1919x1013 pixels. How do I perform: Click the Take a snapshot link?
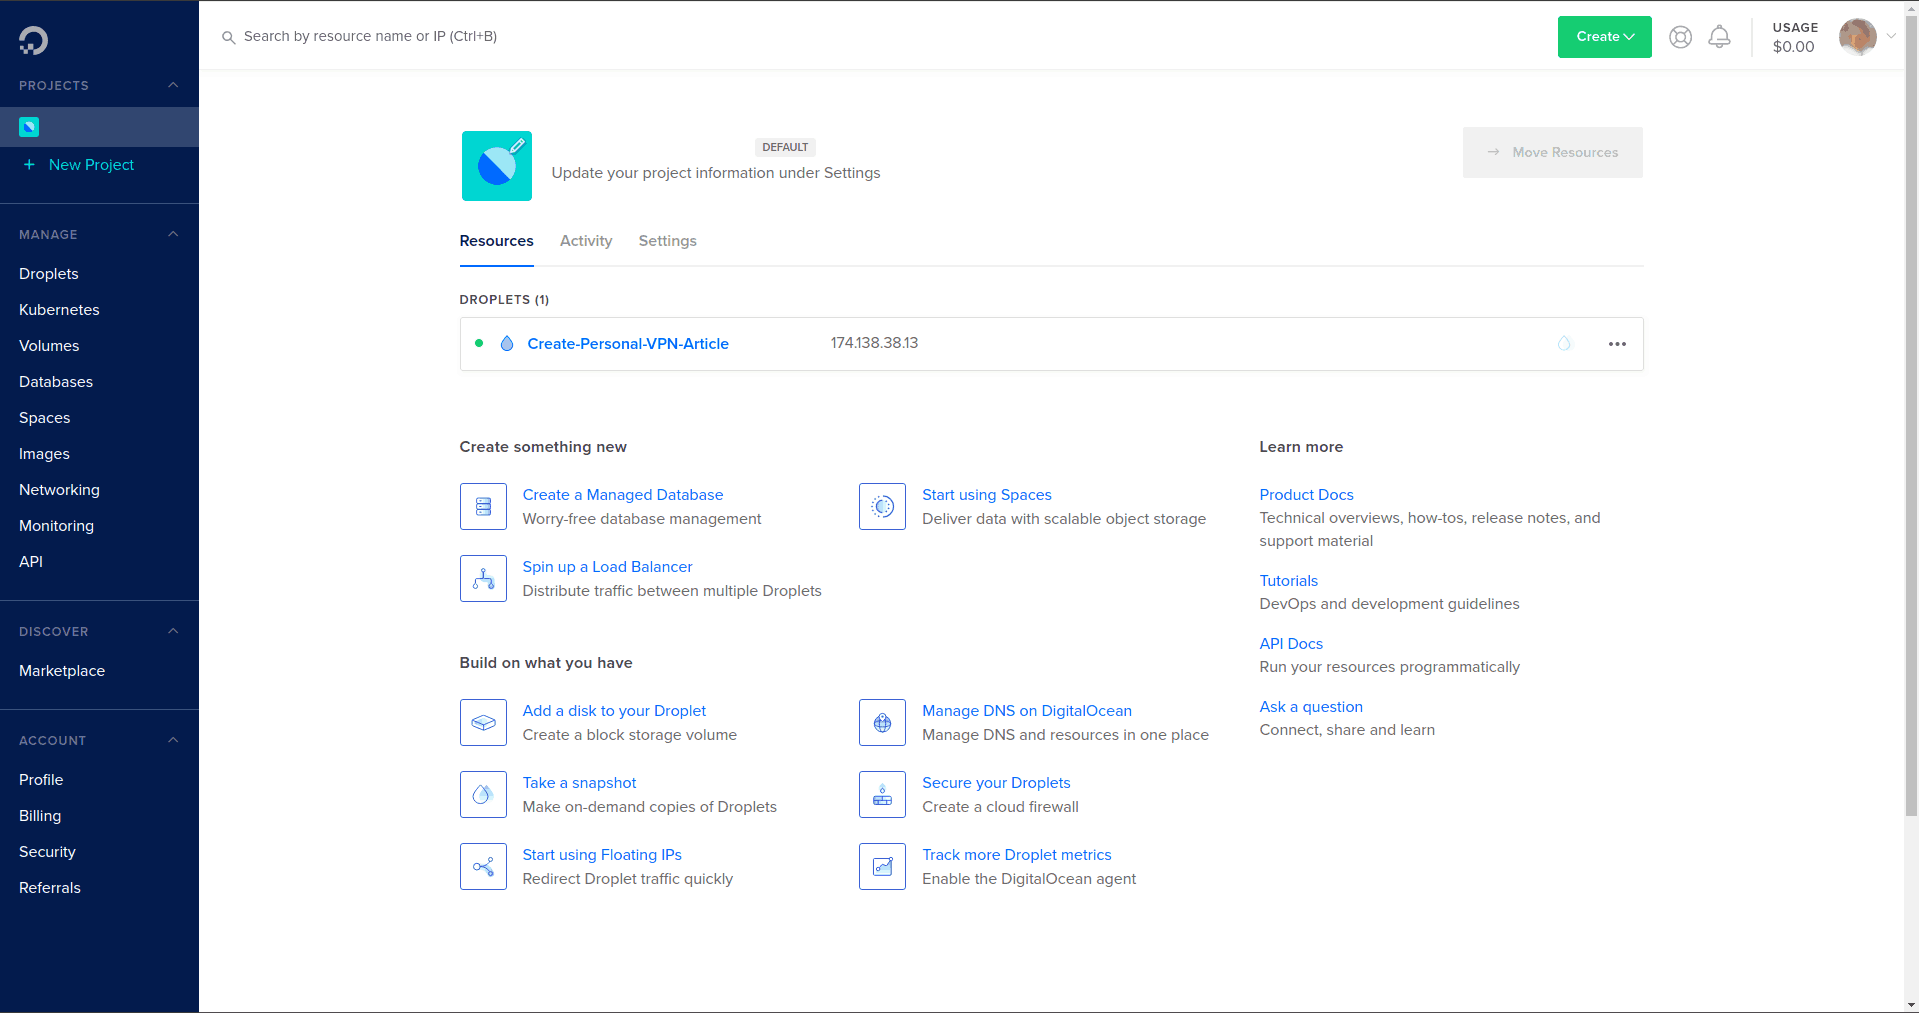point(579,783)
